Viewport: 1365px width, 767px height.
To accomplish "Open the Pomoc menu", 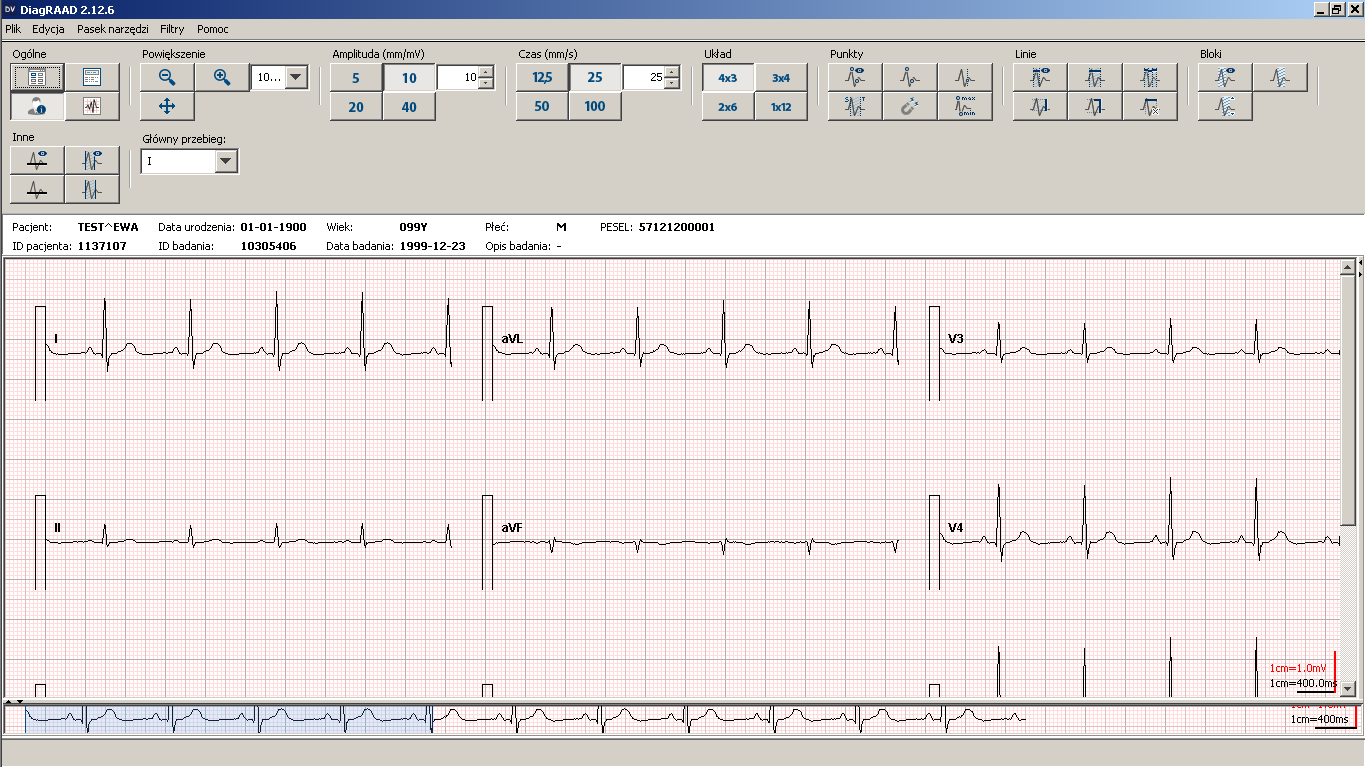I will (213, 29).
